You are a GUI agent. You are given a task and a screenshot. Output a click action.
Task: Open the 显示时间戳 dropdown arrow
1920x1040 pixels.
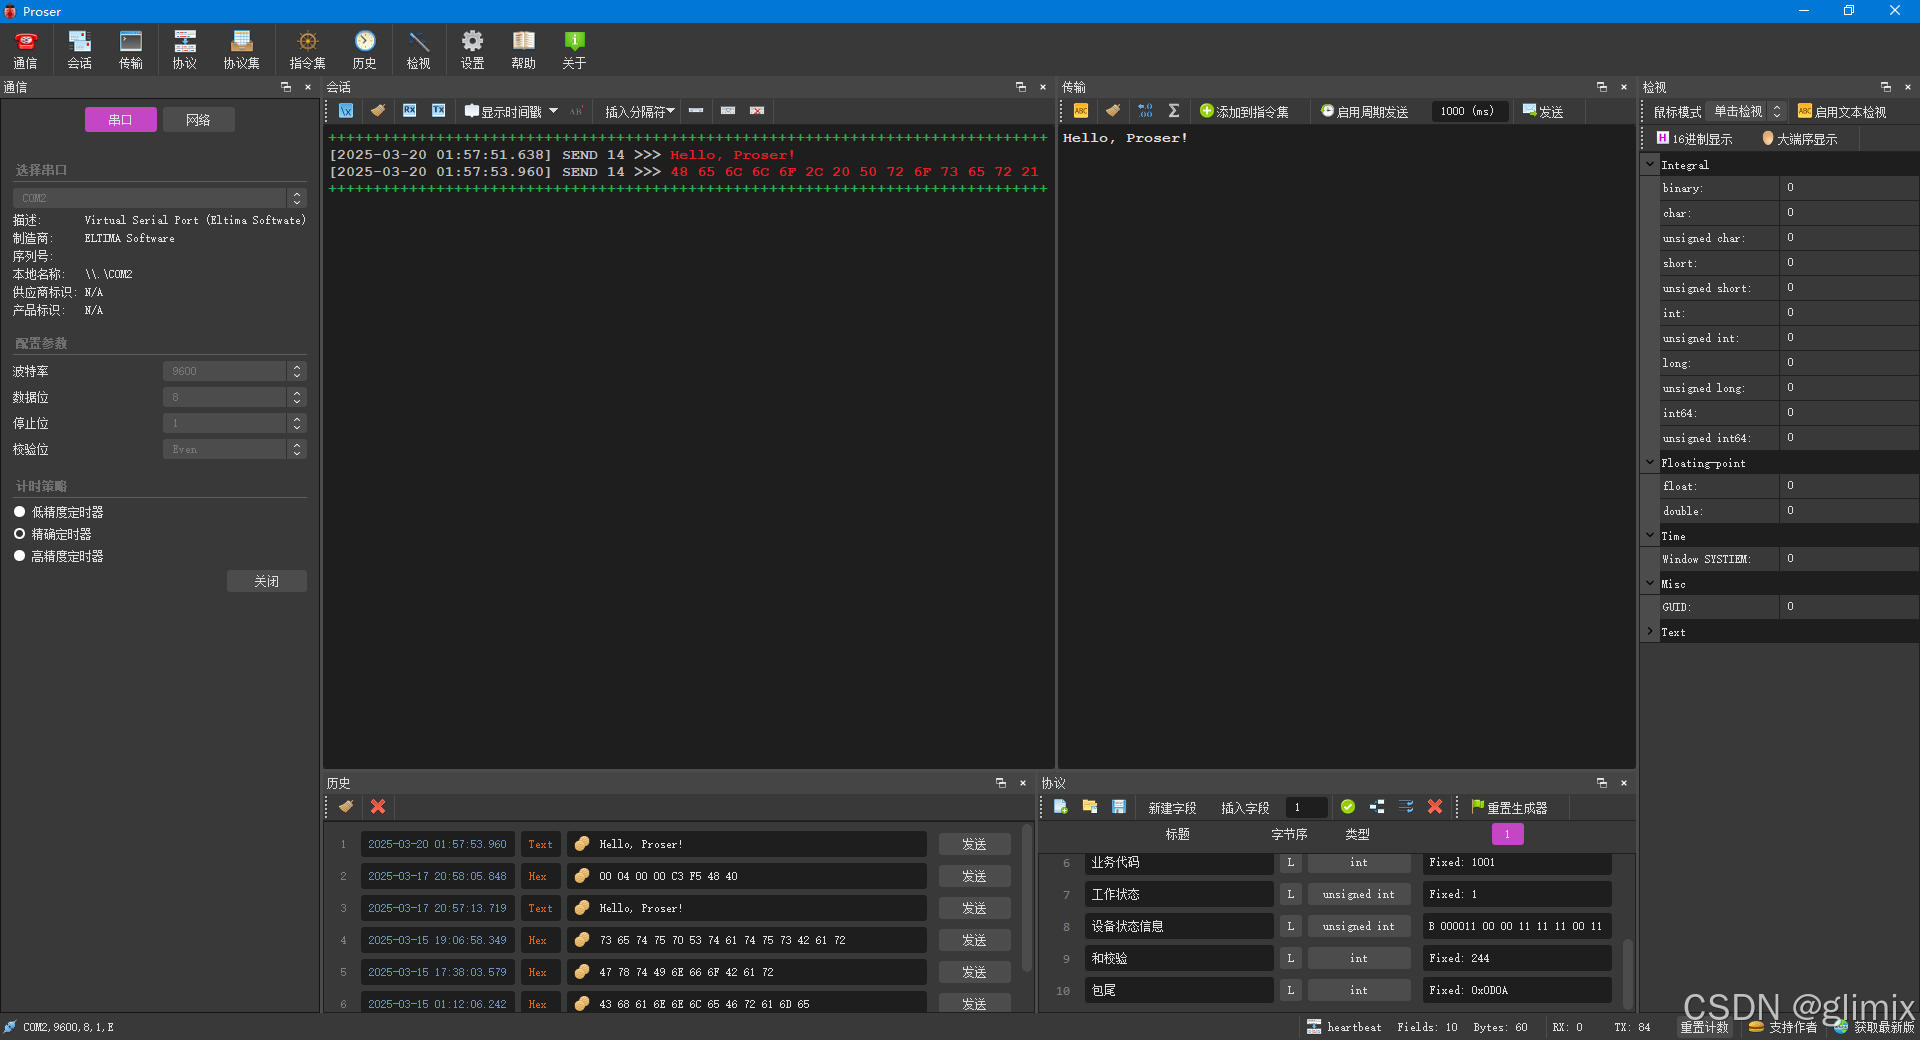click(x=554, y=111)
